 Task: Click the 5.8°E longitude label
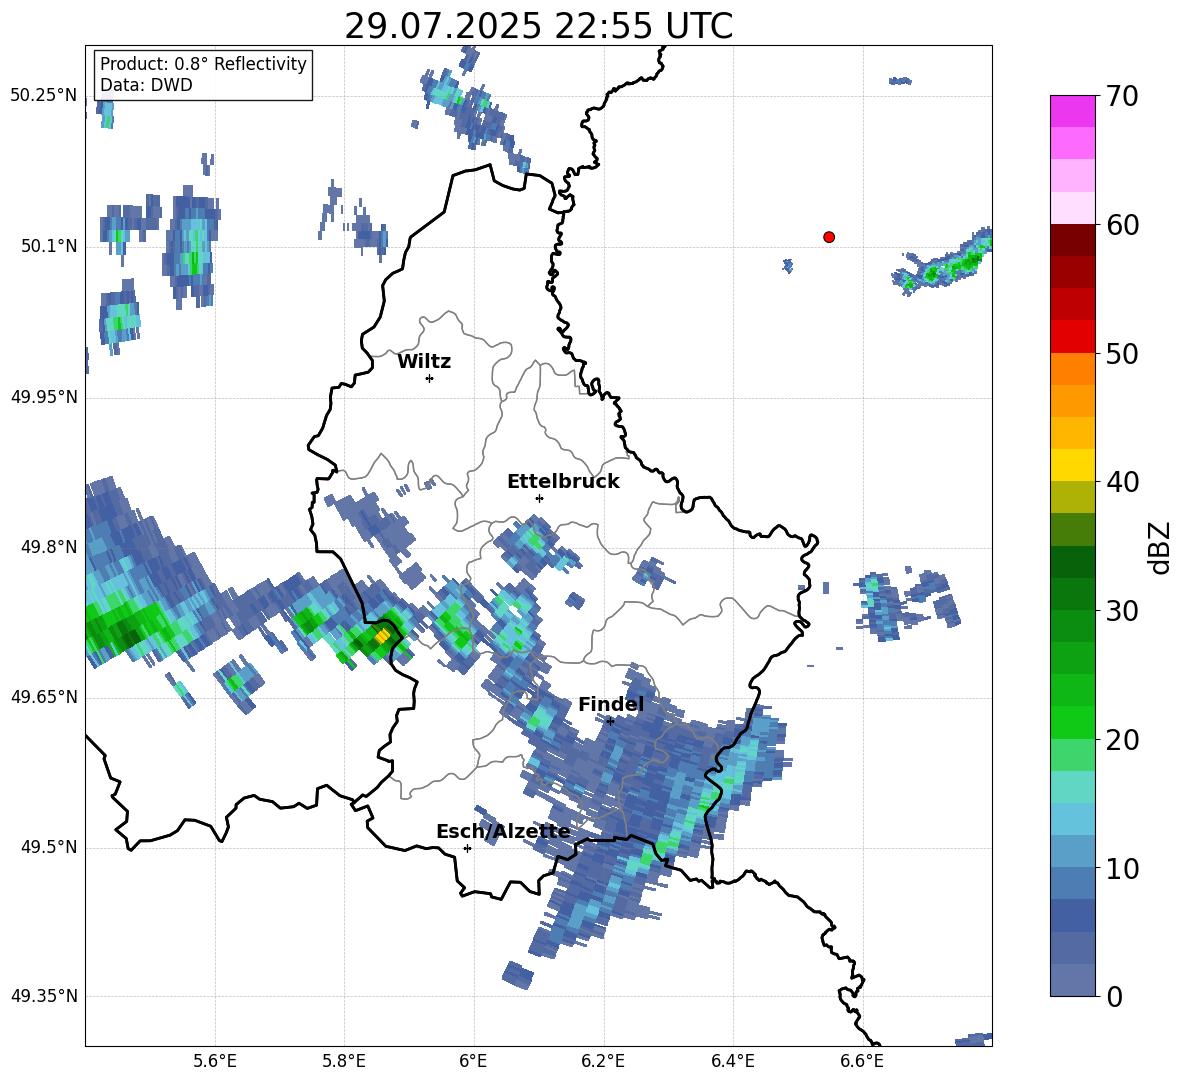pos(344,1061)
